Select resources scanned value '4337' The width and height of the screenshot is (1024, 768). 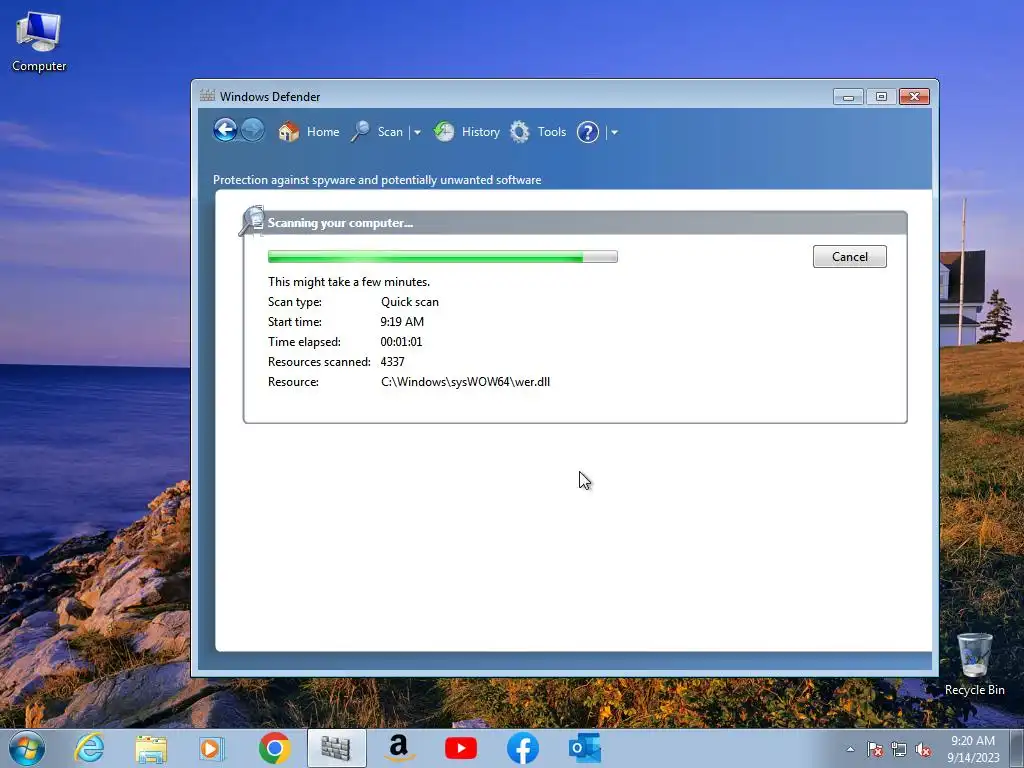pos(392,362)
